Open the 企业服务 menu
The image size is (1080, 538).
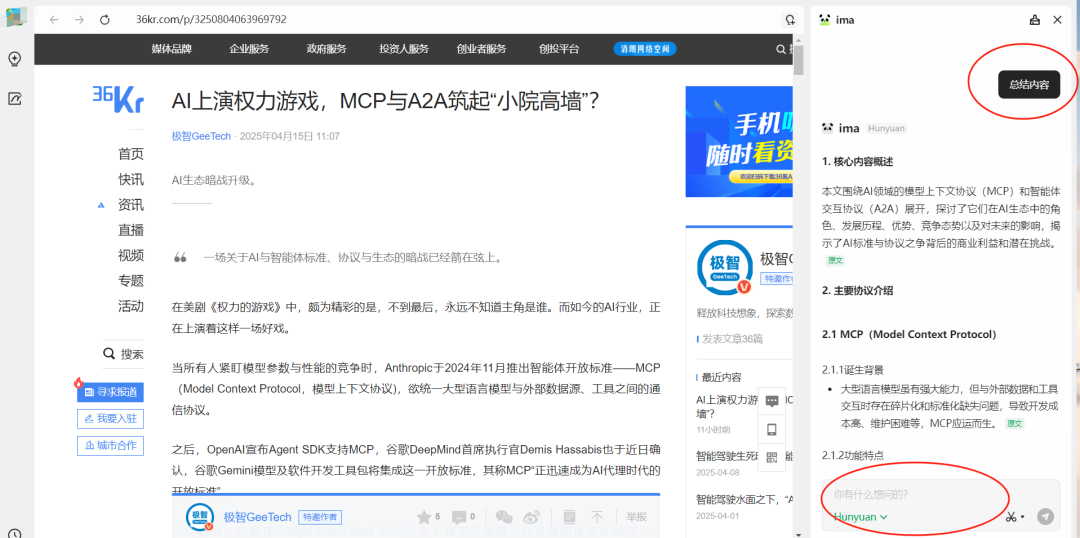pyautogui.click(x=249, y=49)
